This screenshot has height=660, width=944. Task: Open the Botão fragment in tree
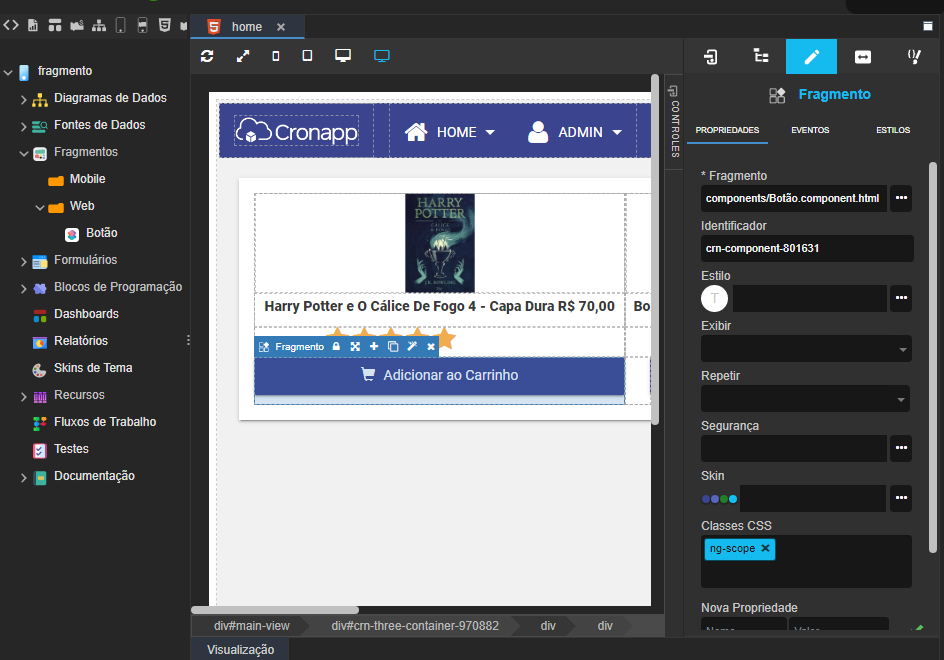click(101, 233)
